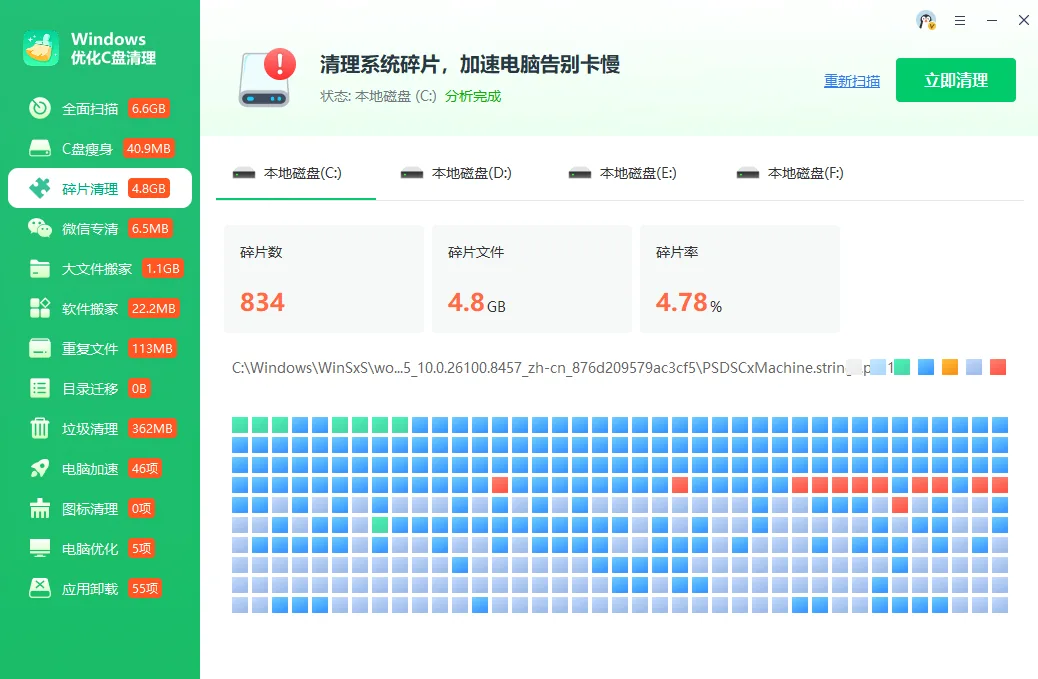Click the 图标清理 icon

coord(40,508)
